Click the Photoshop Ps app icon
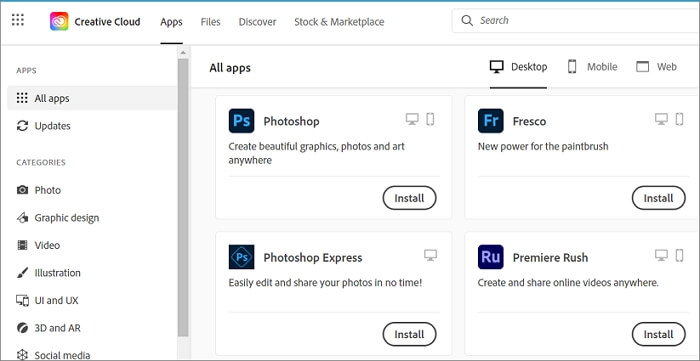The width and height of the screenshot is (700, 361). [x=242, y=121]
